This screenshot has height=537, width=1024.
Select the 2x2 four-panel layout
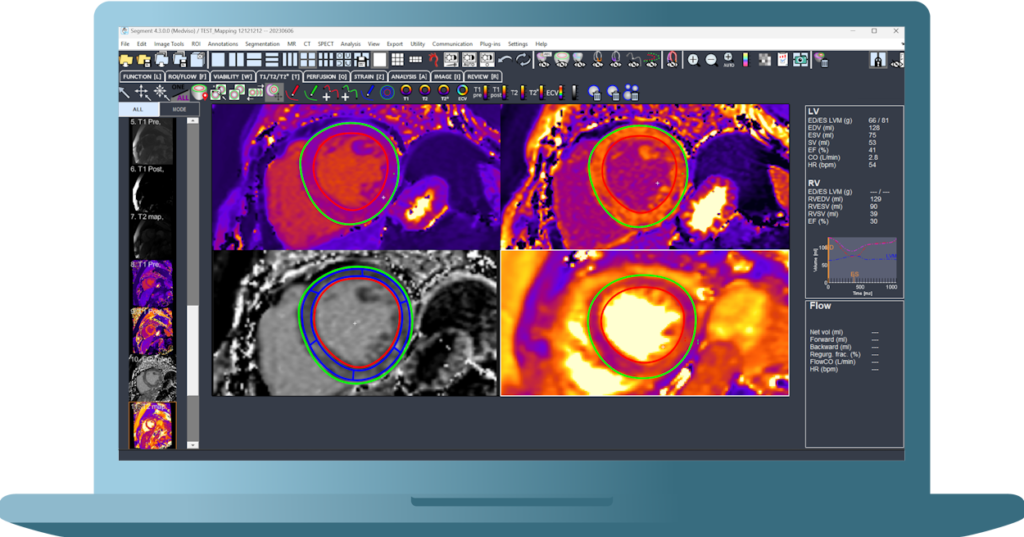308,60
